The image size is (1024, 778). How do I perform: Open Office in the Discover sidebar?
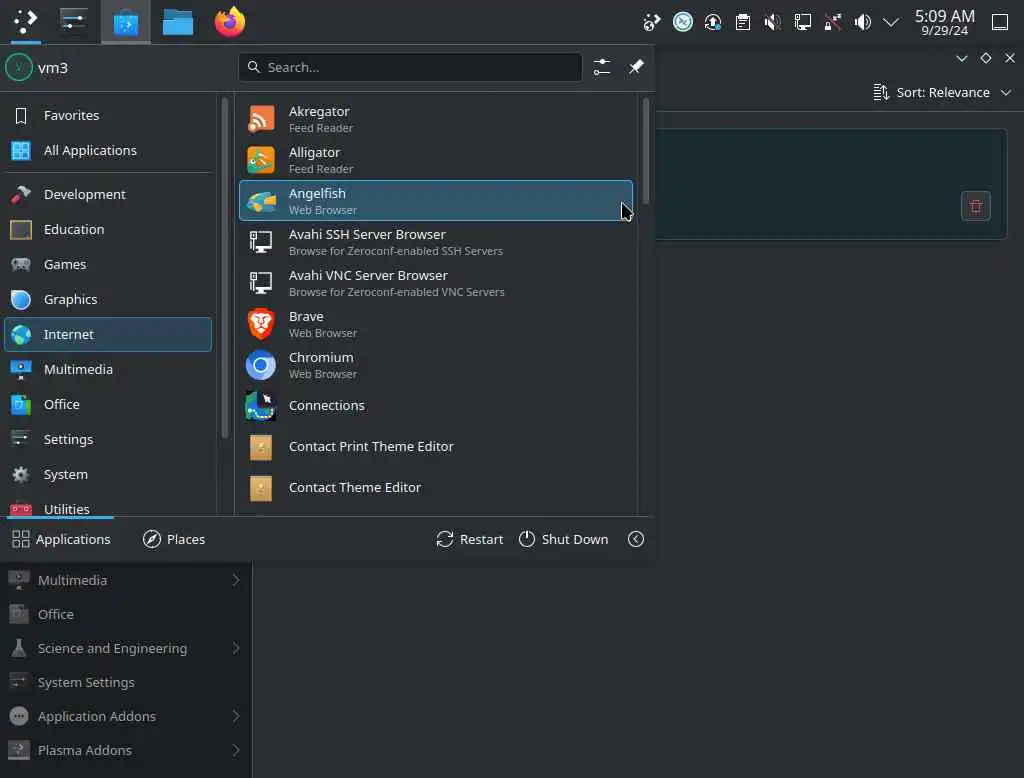point(125,614)
